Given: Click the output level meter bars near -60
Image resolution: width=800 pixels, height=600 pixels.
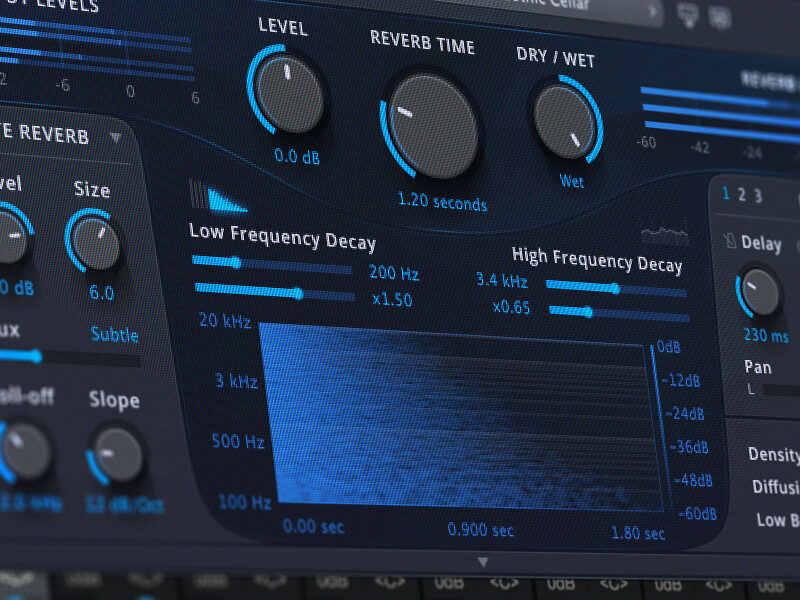Looking at the screenshot, I should tap(720, 114).
